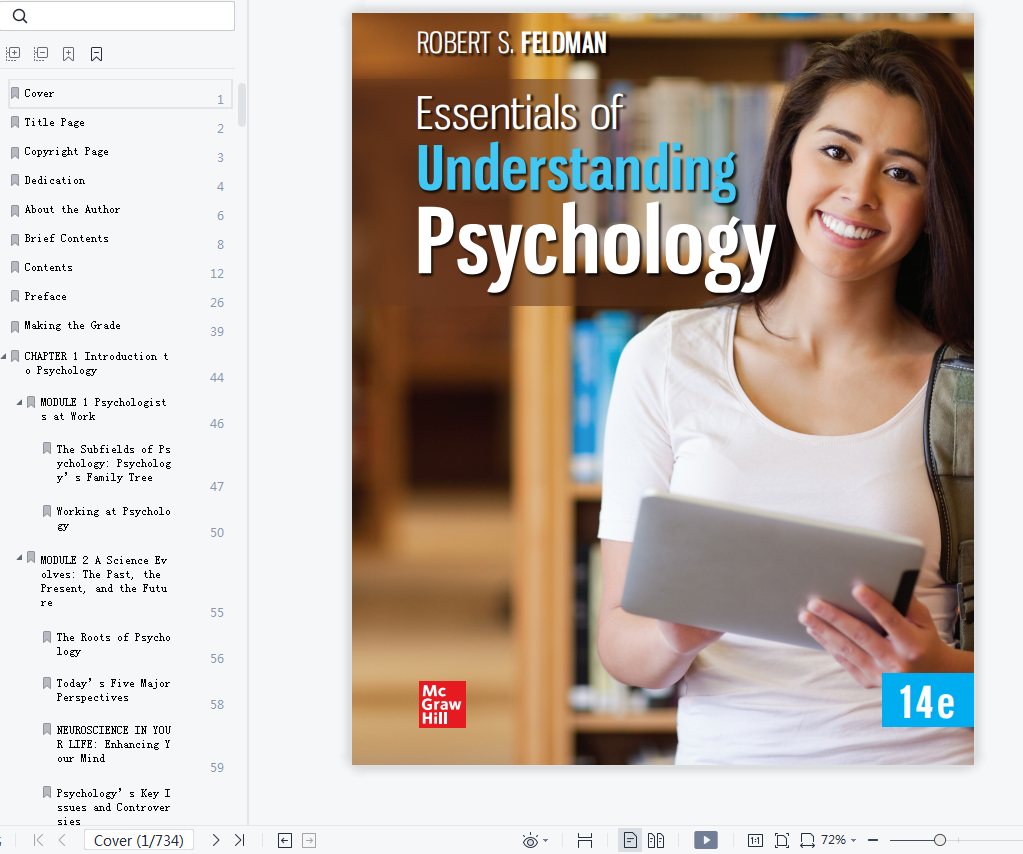1023x854 pixels.
Task: Click the zoom out minus button
Action: 873,840
